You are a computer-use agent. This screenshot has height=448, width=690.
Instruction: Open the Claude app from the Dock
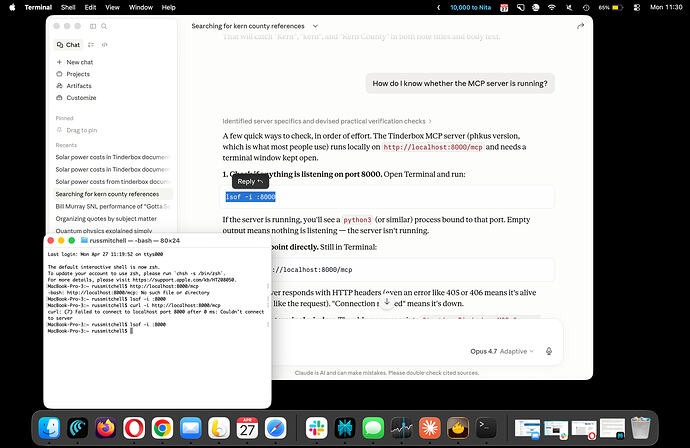tap(429, 428)
